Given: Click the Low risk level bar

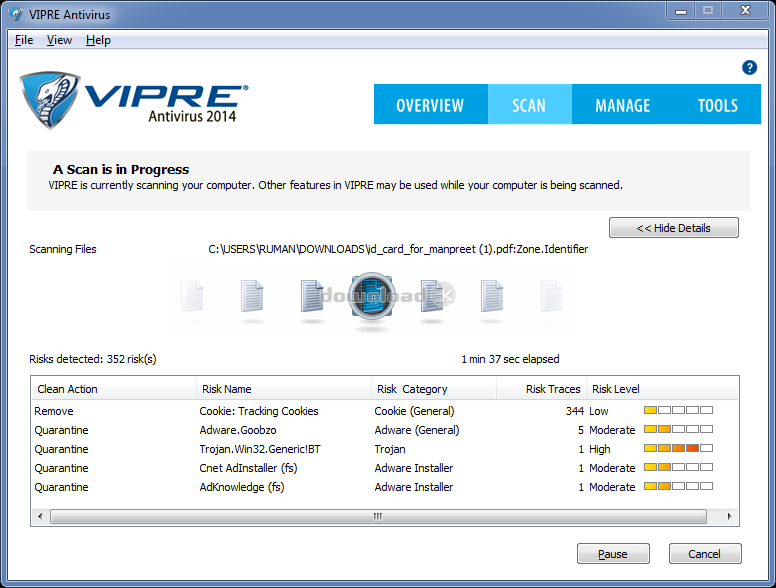Looking at the screenshot, I should (x=678, y=410).
